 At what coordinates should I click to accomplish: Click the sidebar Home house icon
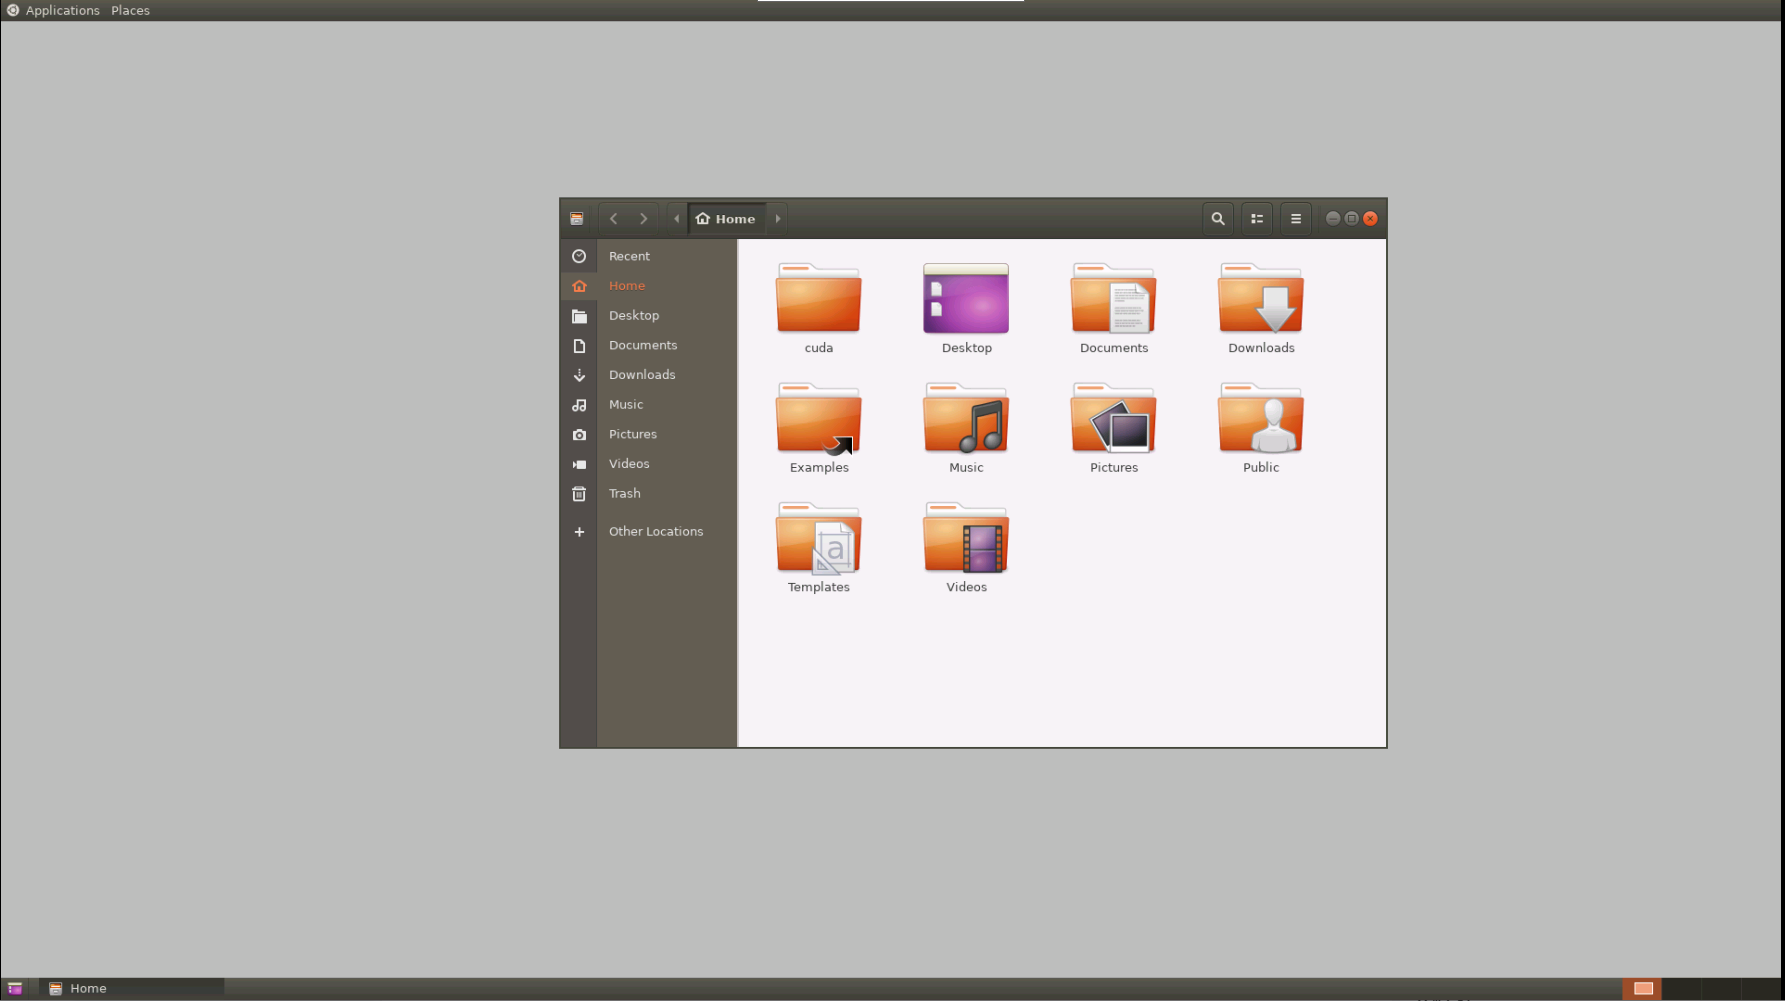click(579, 286)
